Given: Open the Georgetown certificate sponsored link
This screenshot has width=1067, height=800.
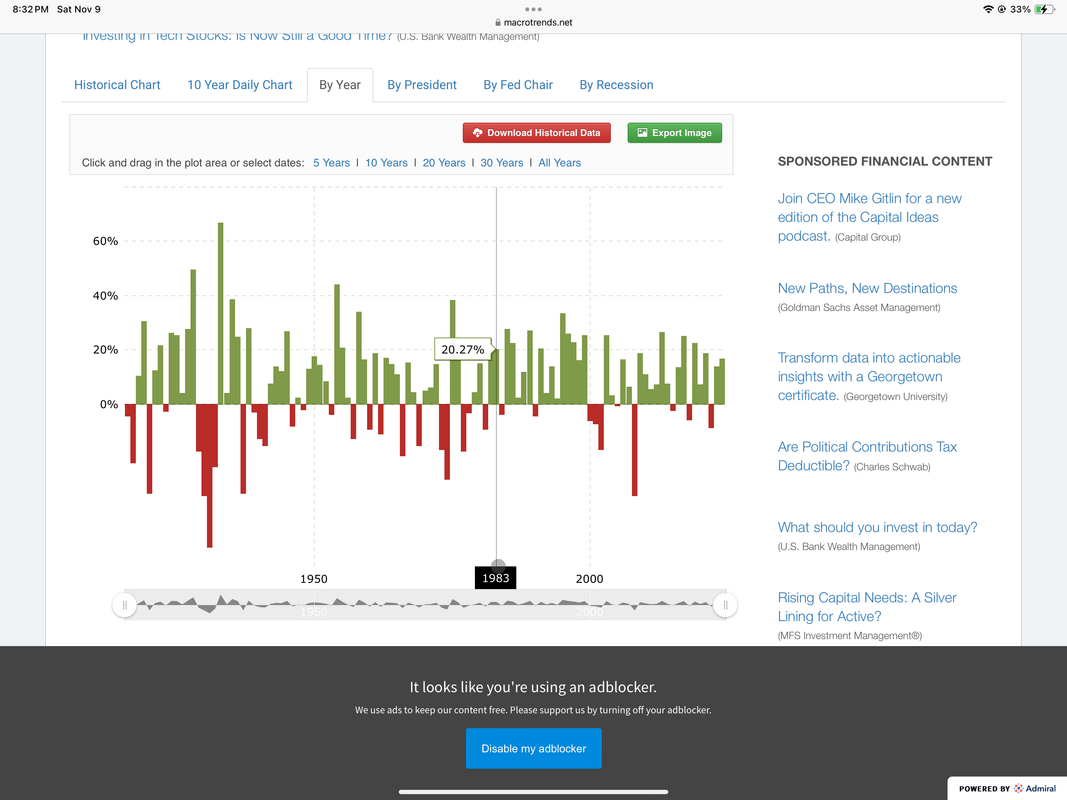Looking at the screenshot, I should tap(869, 376).
